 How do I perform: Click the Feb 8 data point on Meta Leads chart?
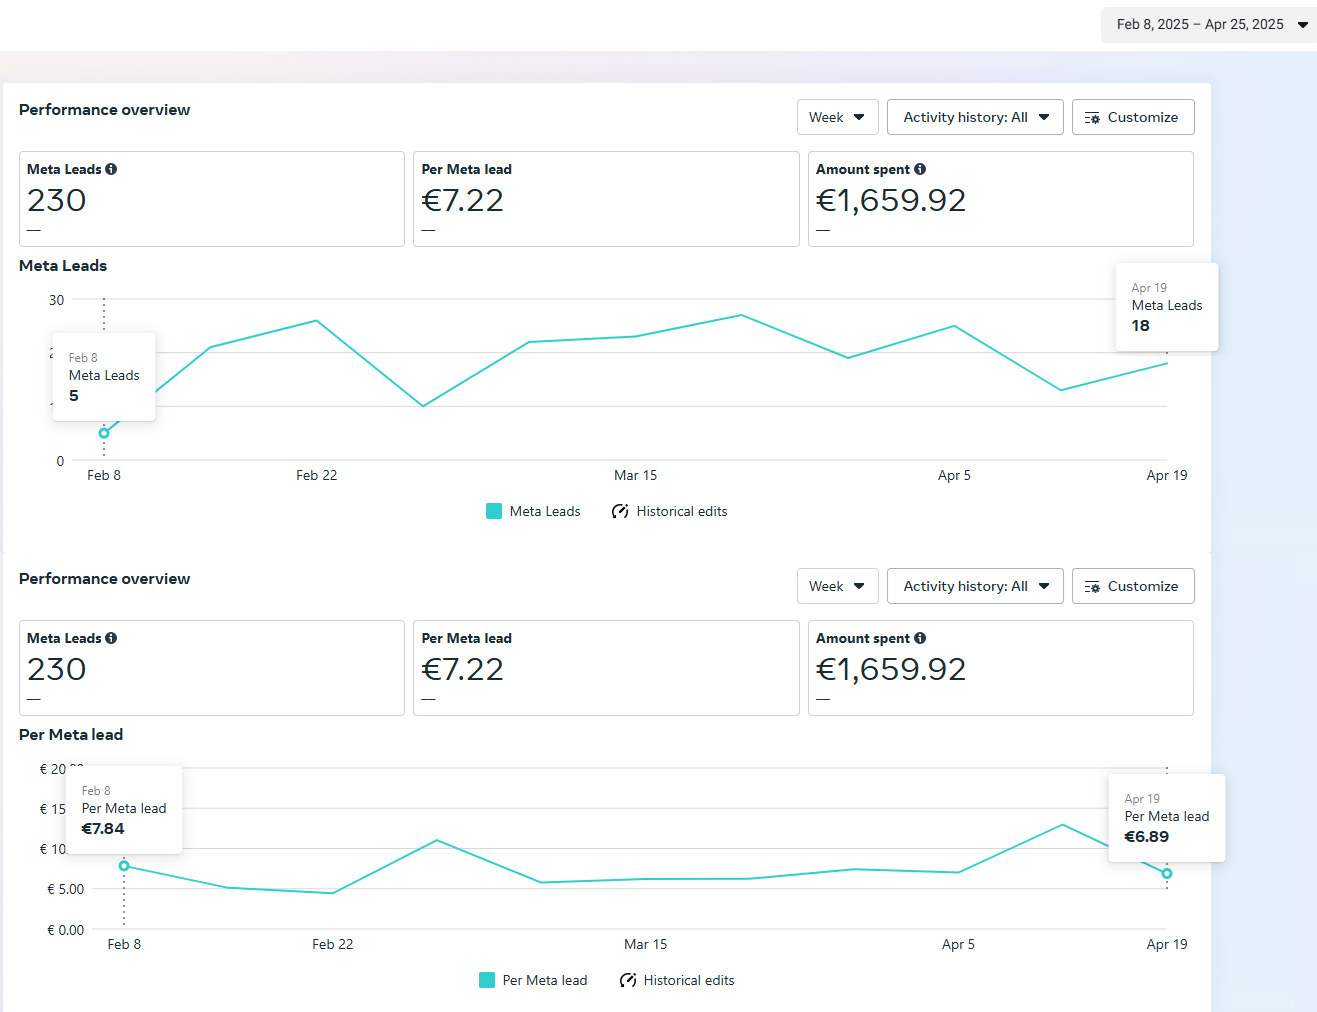pos(104,433)
